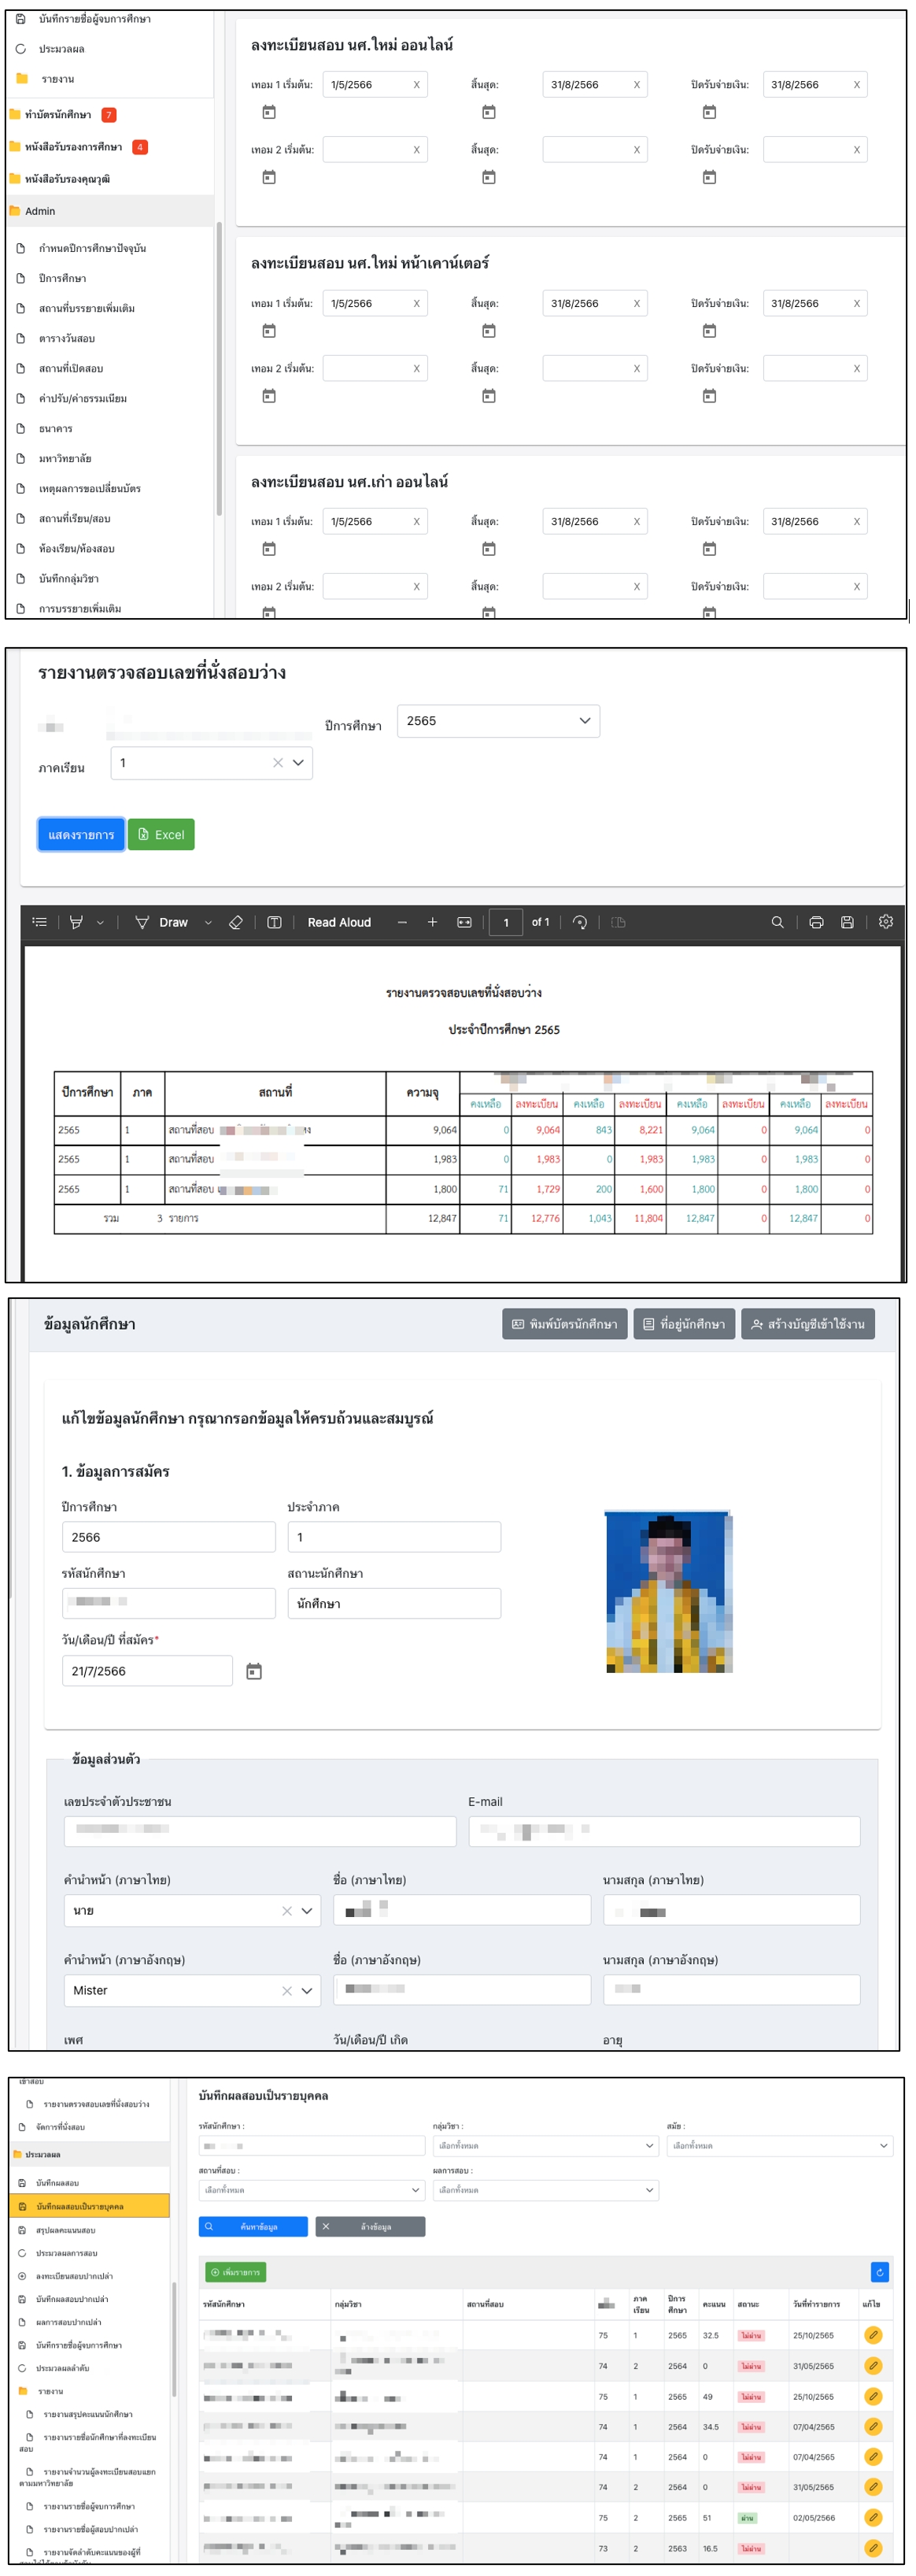
Task: Open the กลุ่มวิชา filter dropdown
Action: [545, 2146]
